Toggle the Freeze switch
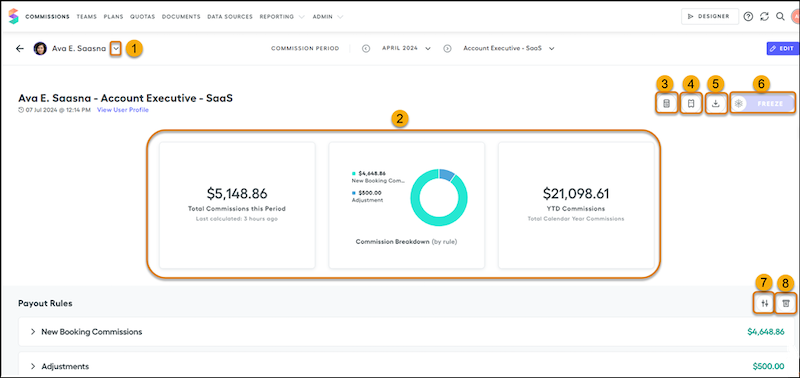The image size is (800, 378). [763, 104]
